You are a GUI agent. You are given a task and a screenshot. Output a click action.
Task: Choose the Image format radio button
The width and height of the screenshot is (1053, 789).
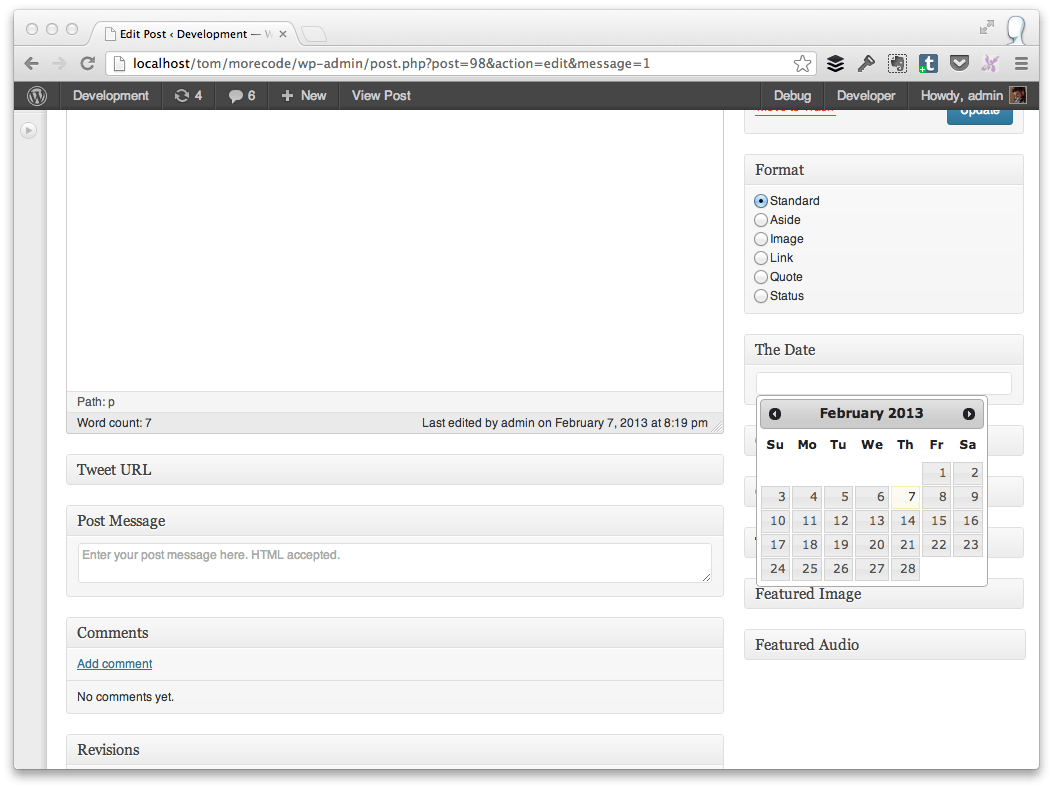[x=760, y=238]
